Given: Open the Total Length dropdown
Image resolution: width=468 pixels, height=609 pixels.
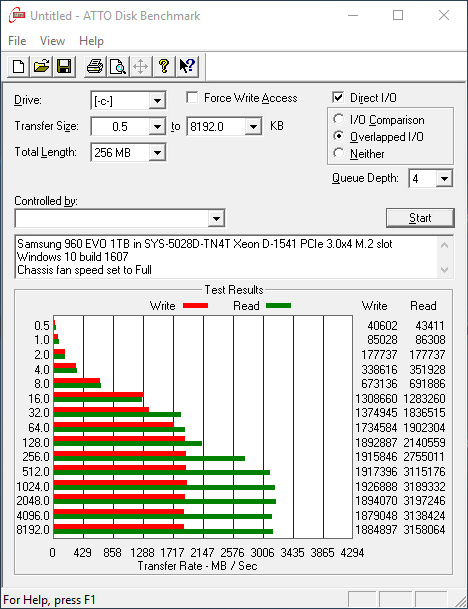Looking at the screenshot, I should [157, 153].
